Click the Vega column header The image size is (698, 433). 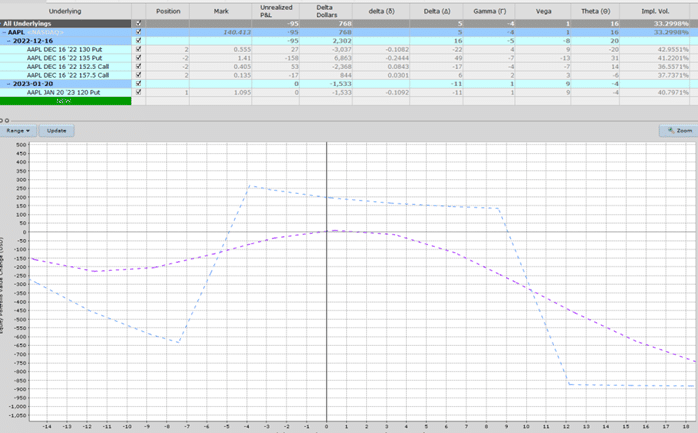click(543, 11)
